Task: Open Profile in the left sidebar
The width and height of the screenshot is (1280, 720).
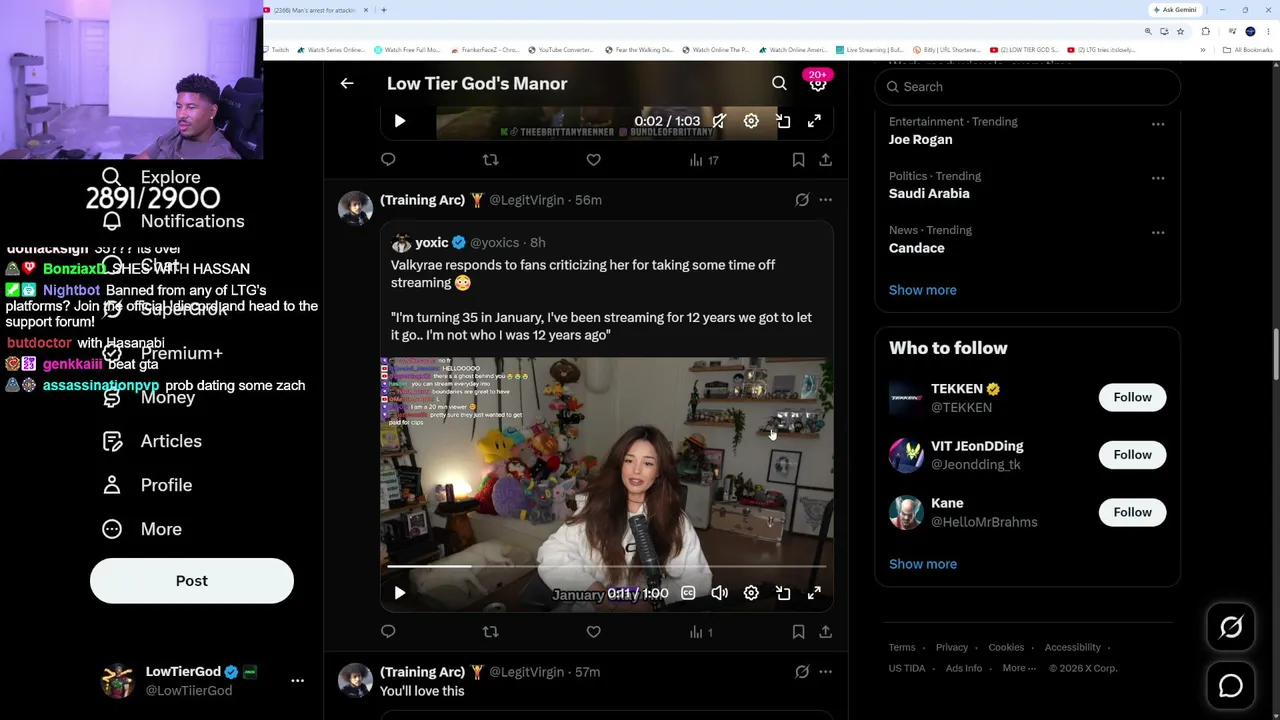Action: coord(147,485)
